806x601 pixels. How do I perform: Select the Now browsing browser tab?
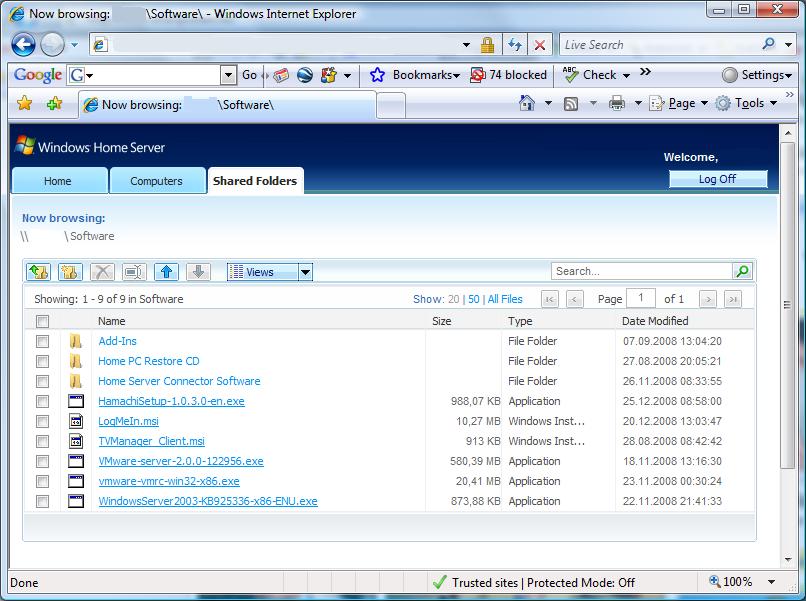tap(227, 105)
